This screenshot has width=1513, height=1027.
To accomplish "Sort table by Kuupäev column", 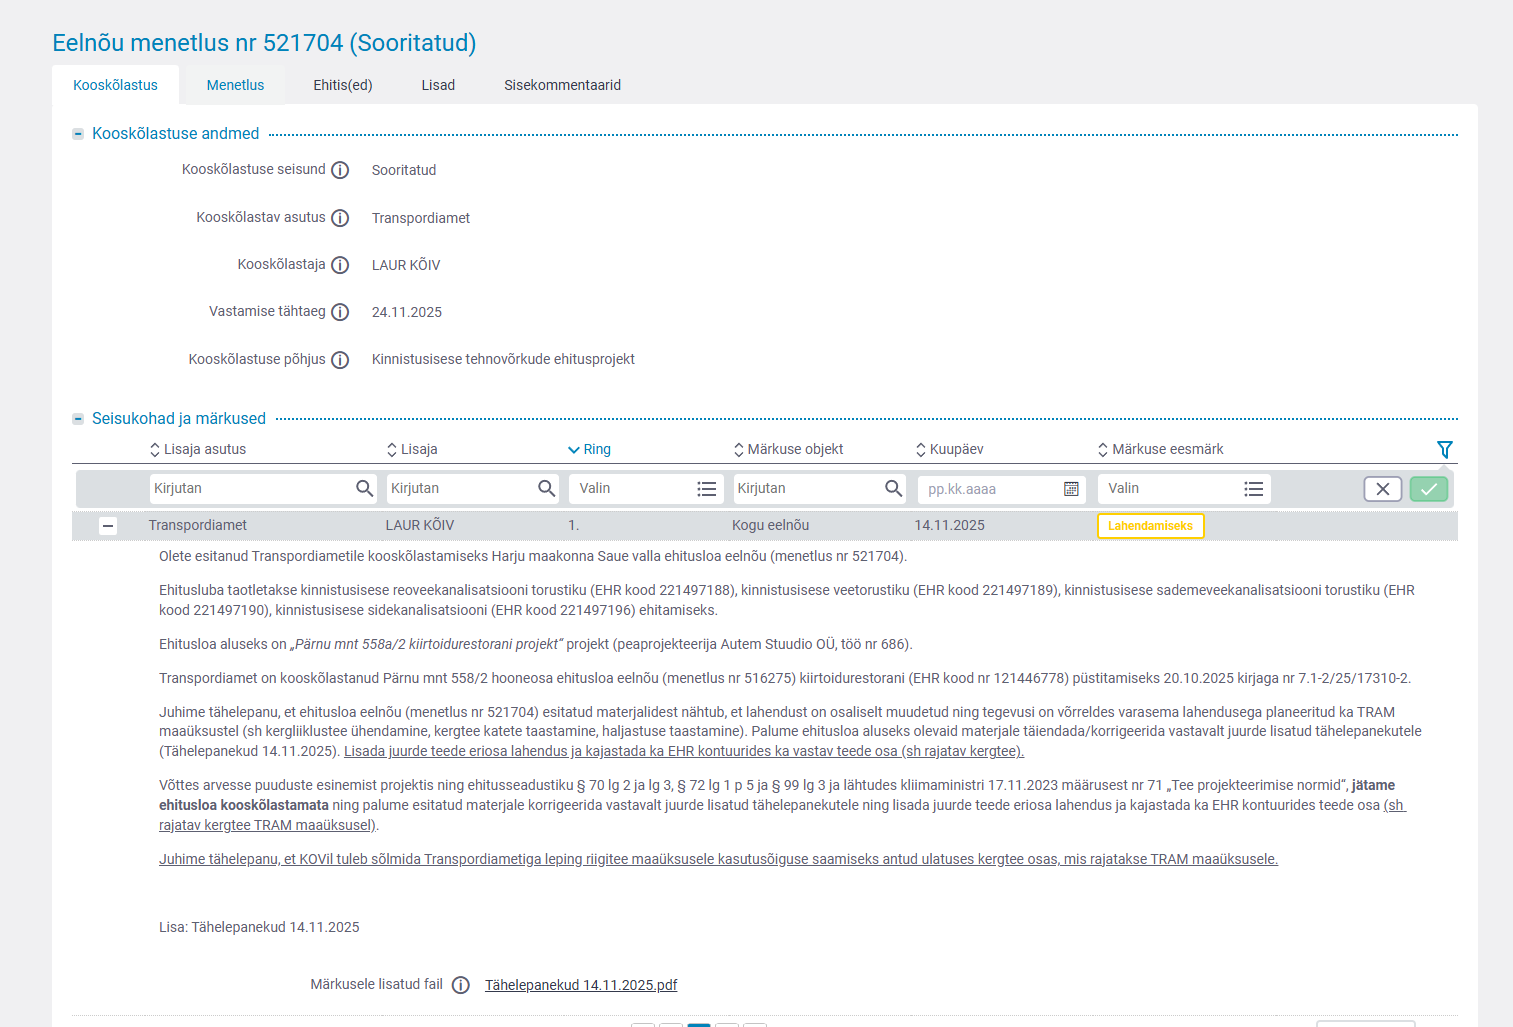I will [x=950, y=450].
